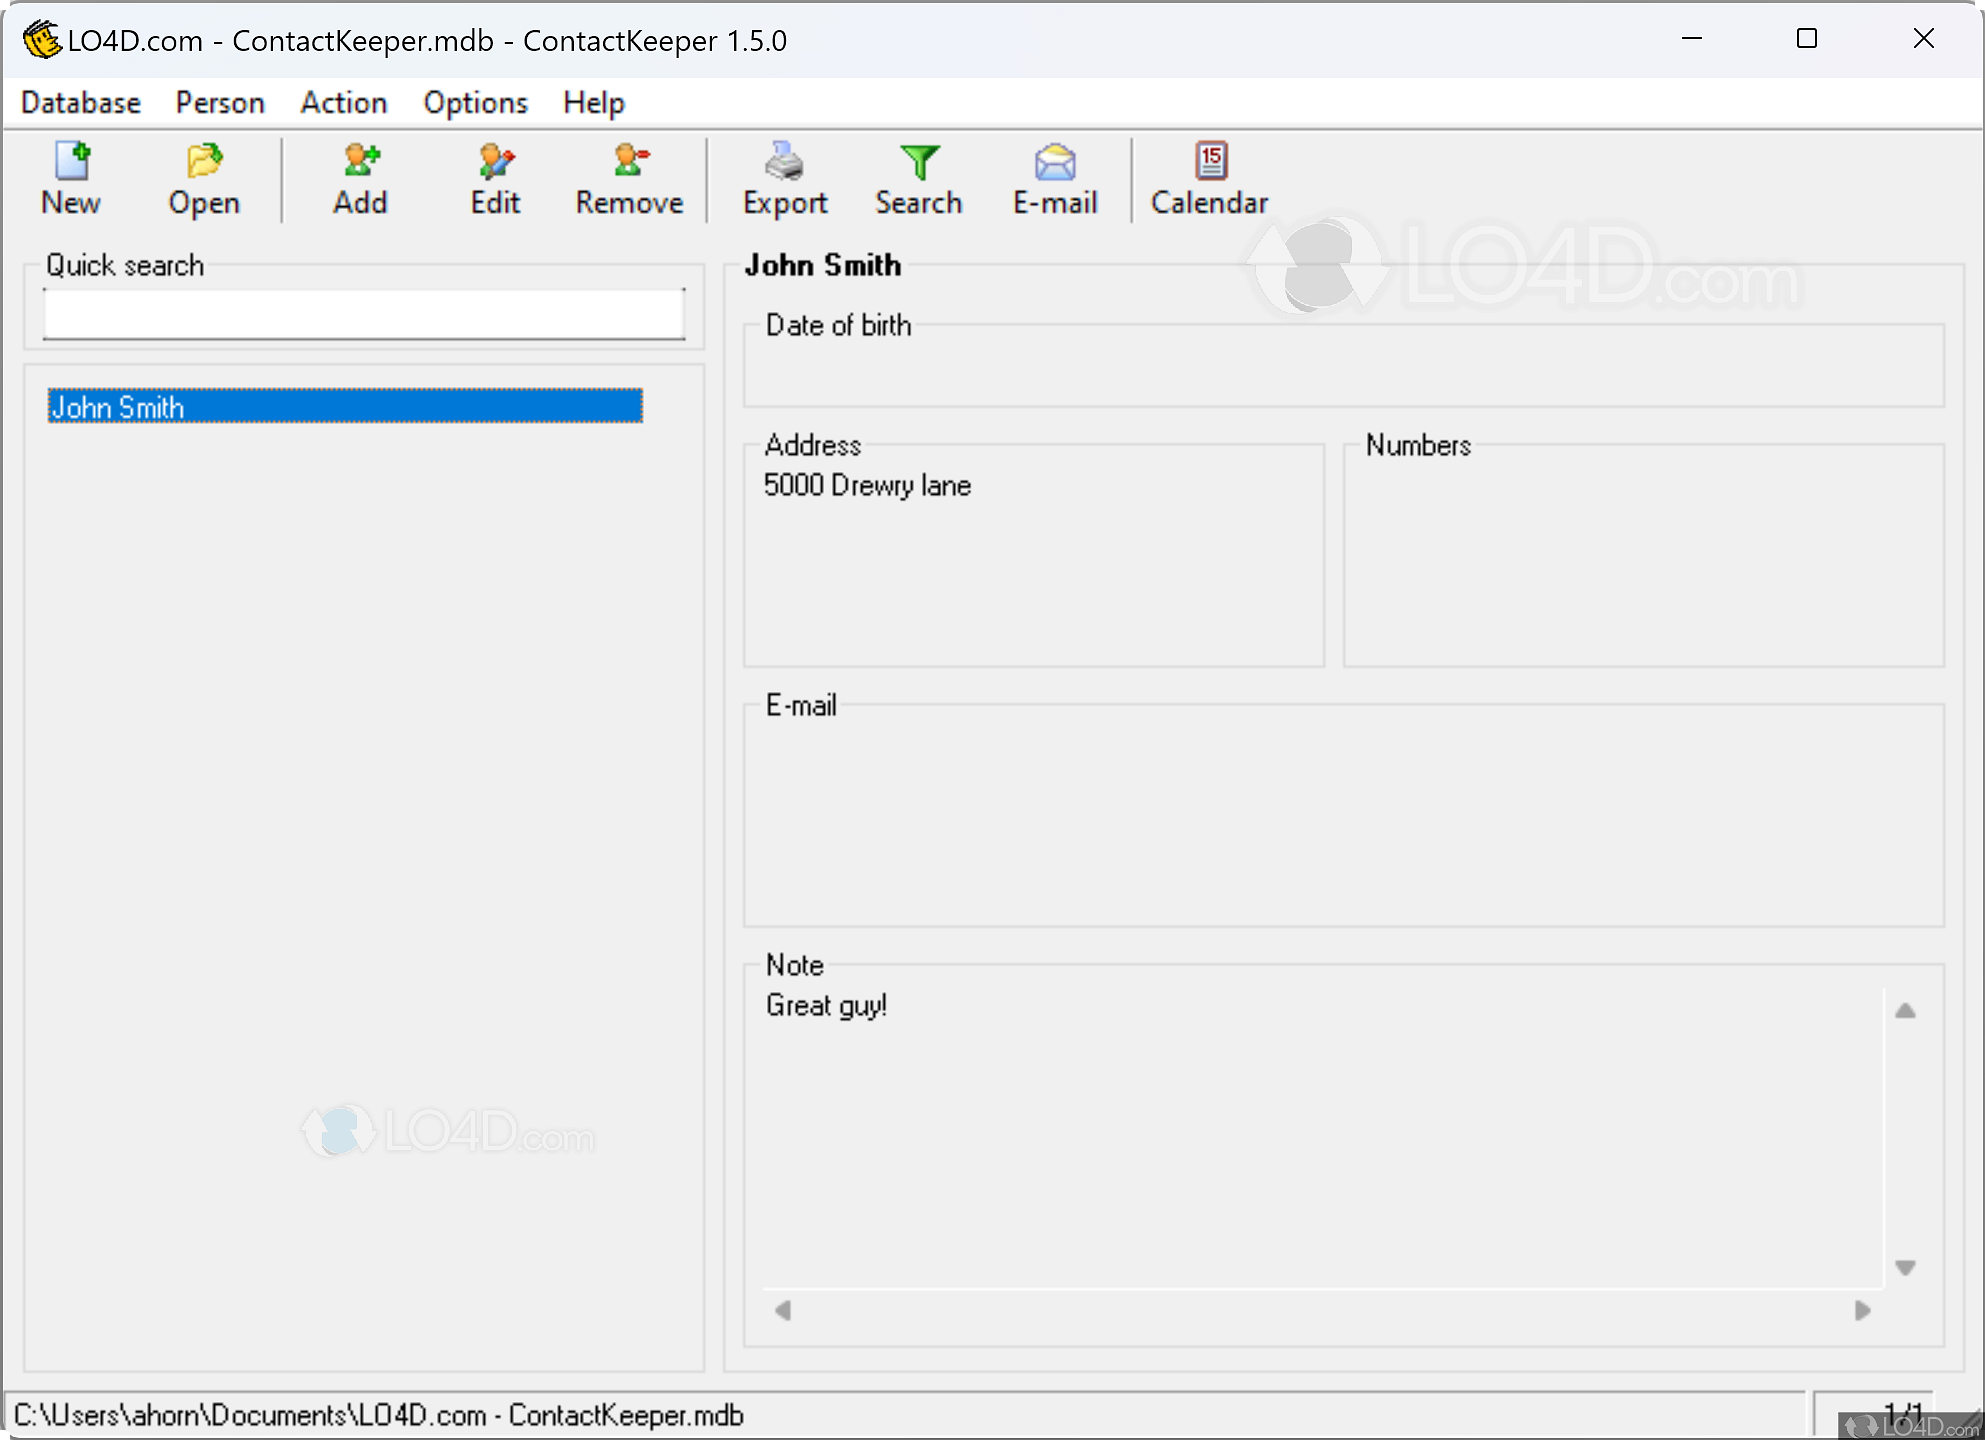1985x1440 pixels.
Task: Create a new database with the New icon
Action: [70, 180]
